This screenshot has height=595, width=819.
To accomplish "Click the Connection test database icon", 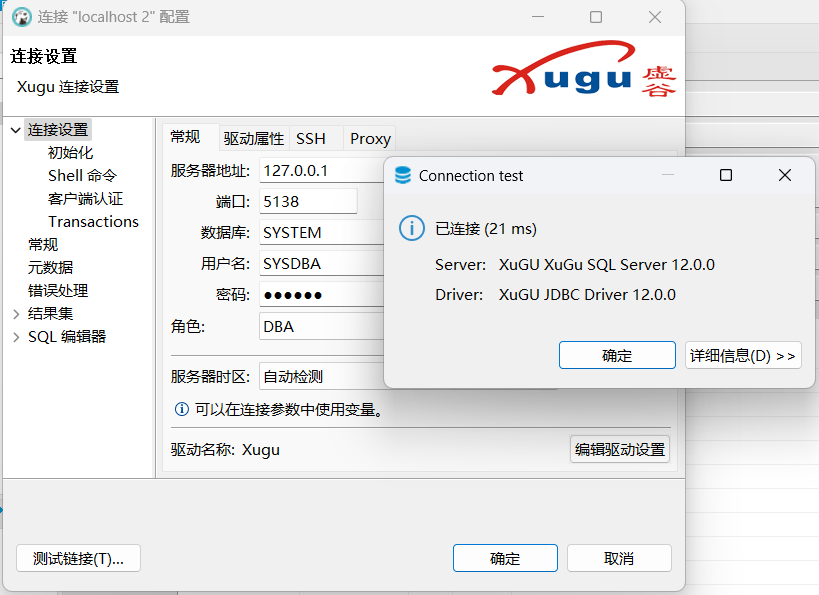I will [x=403, y=176].
